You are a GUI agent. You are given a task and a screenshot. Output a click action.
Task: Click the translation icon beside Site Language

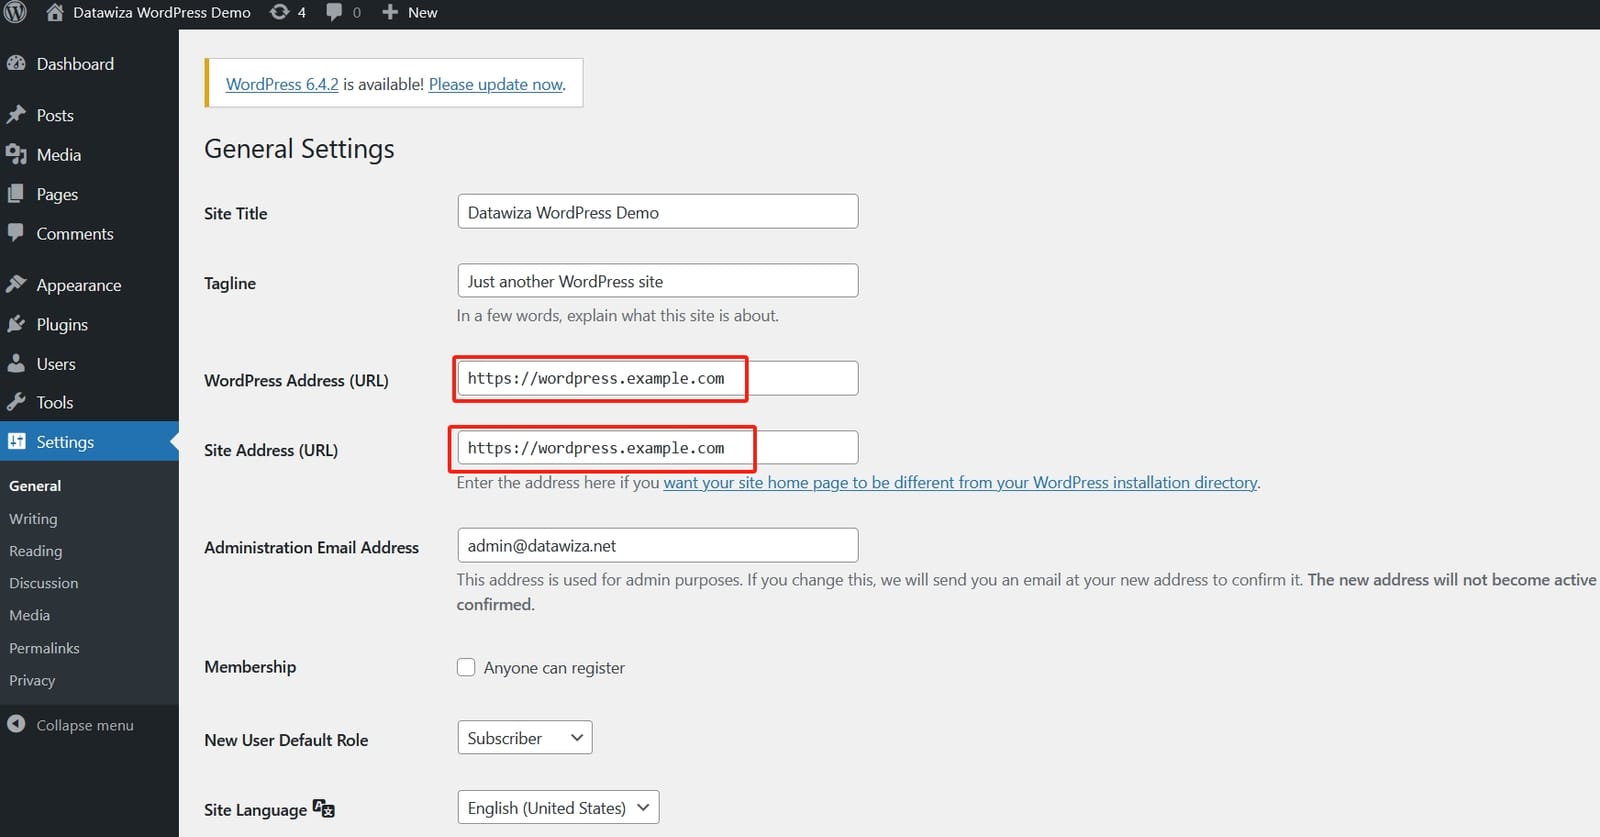tap(324, 808)
